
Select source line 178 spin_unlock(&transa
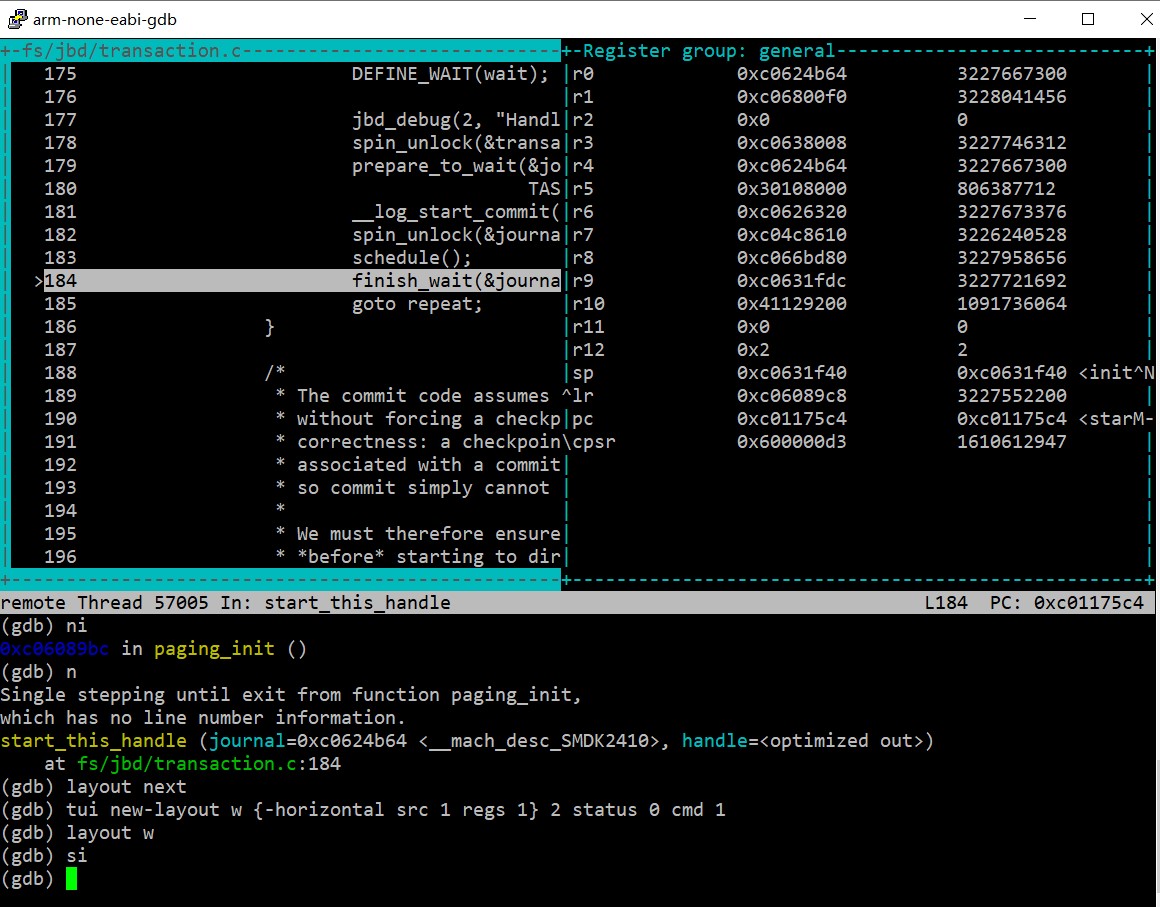coord(456,142)
